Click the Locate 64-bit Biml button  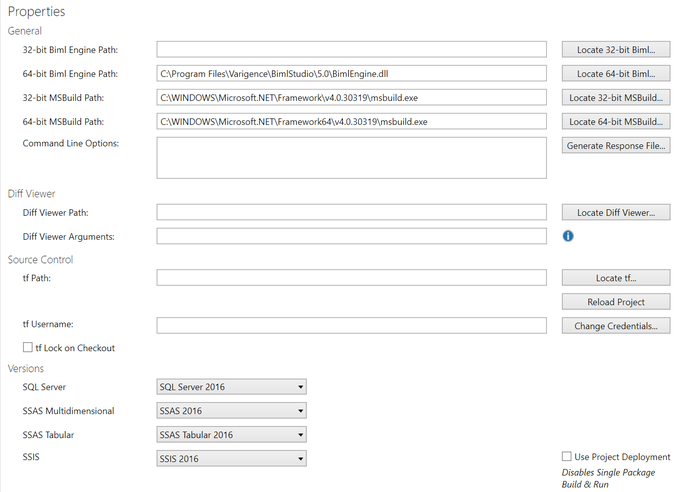(x=616, y=74)
